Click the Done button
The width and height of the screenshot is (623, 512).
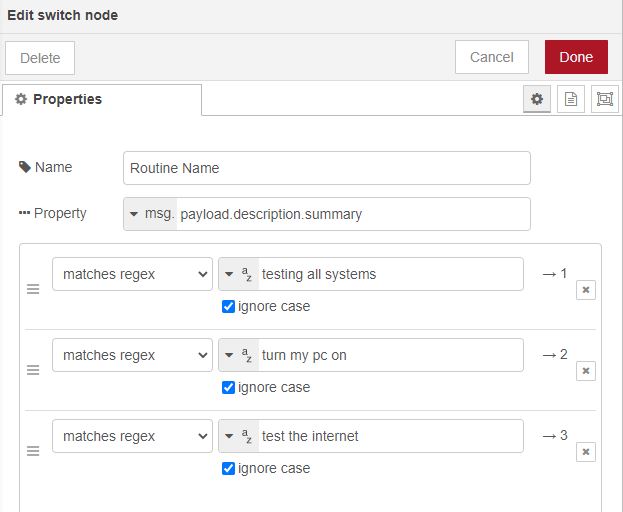[x=576, y=57]
